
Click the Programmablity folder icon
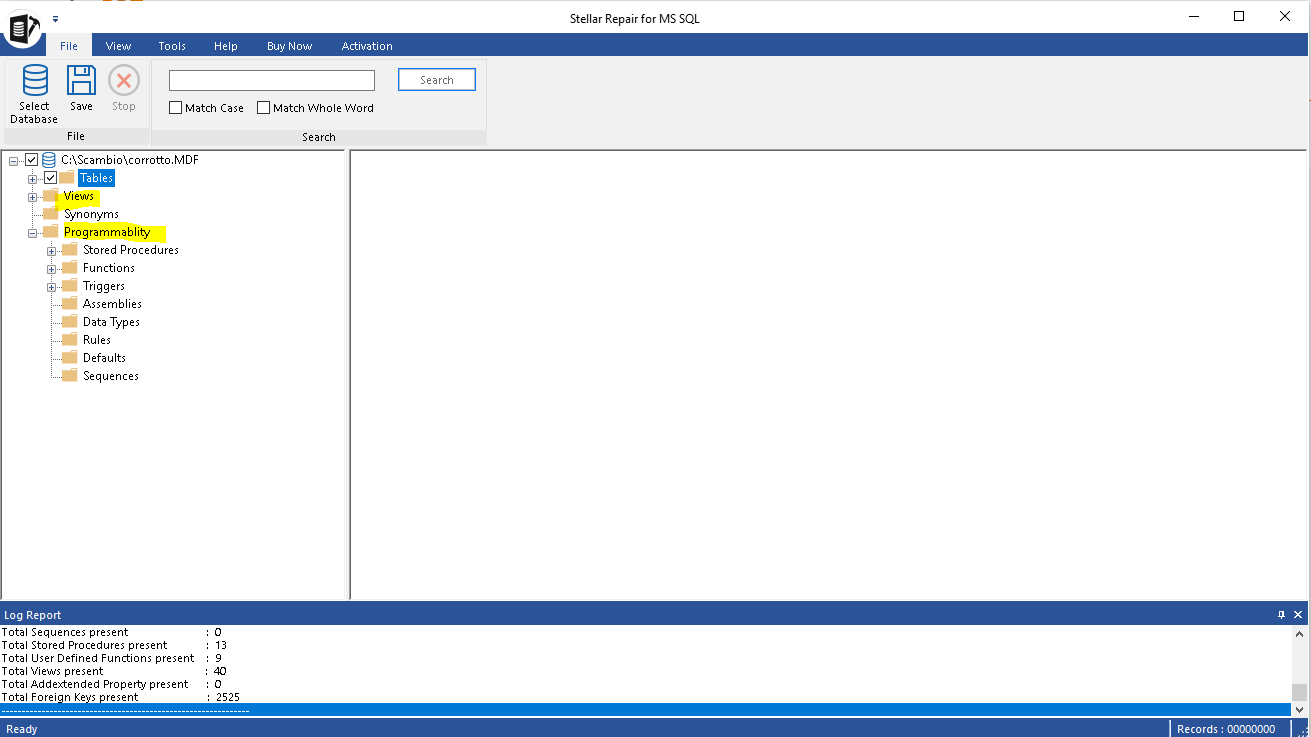(50, 232)
